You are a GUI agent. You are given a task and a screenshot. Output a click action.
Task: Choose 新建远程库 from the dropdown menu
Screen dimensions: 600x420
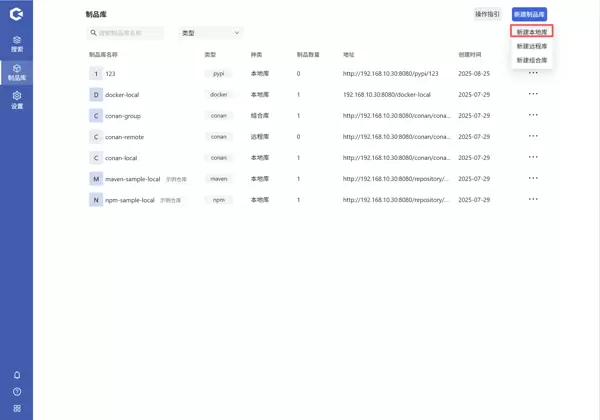tap(531, 46)
